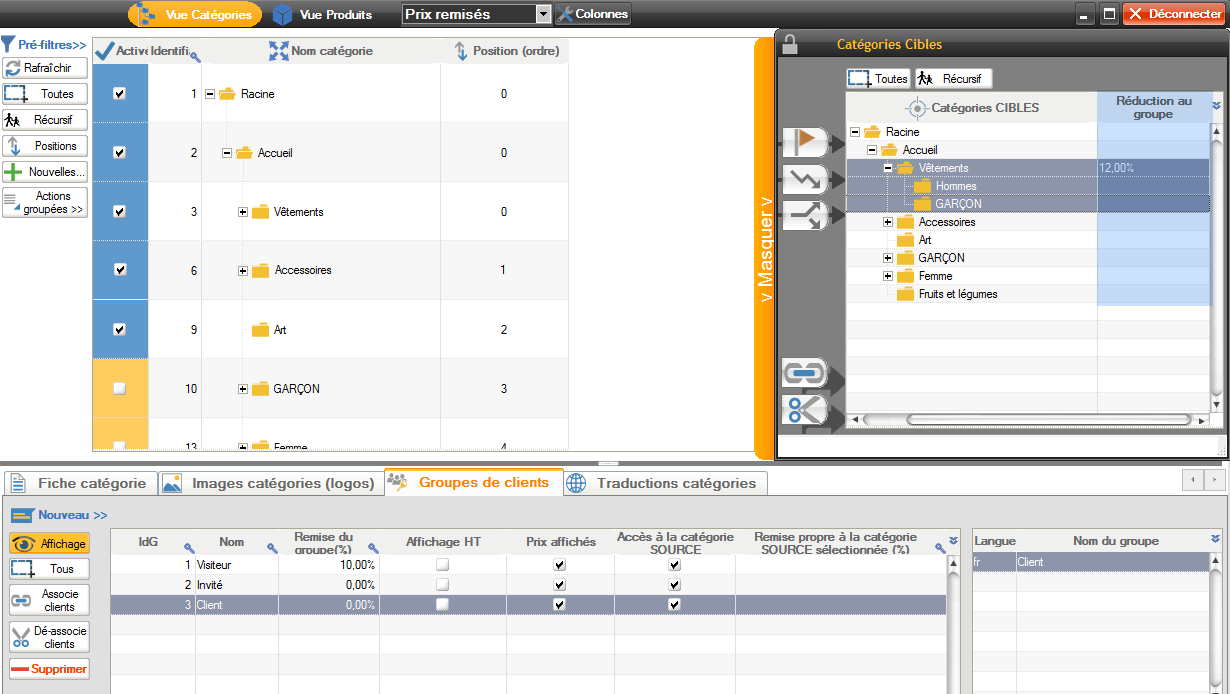Click the orange play arrow transfer icon
Viewport: 1230px width, 694px height.
coord(805,142)
